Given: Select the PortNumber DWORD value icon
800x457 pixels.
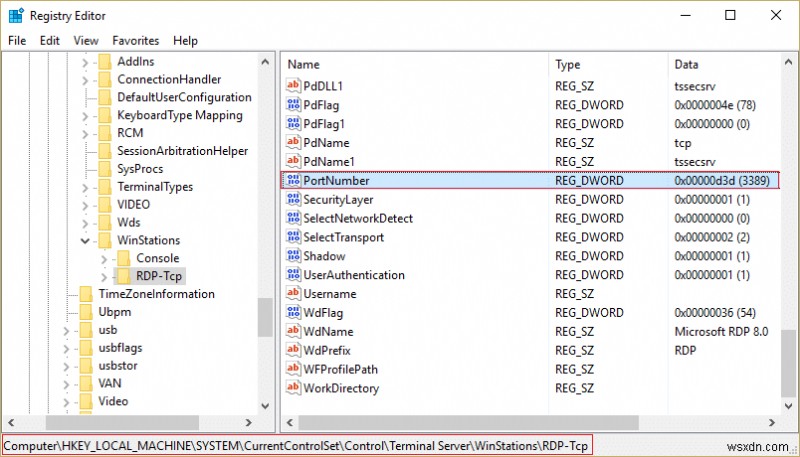Looking at the screenshot, I should point(293,180).
